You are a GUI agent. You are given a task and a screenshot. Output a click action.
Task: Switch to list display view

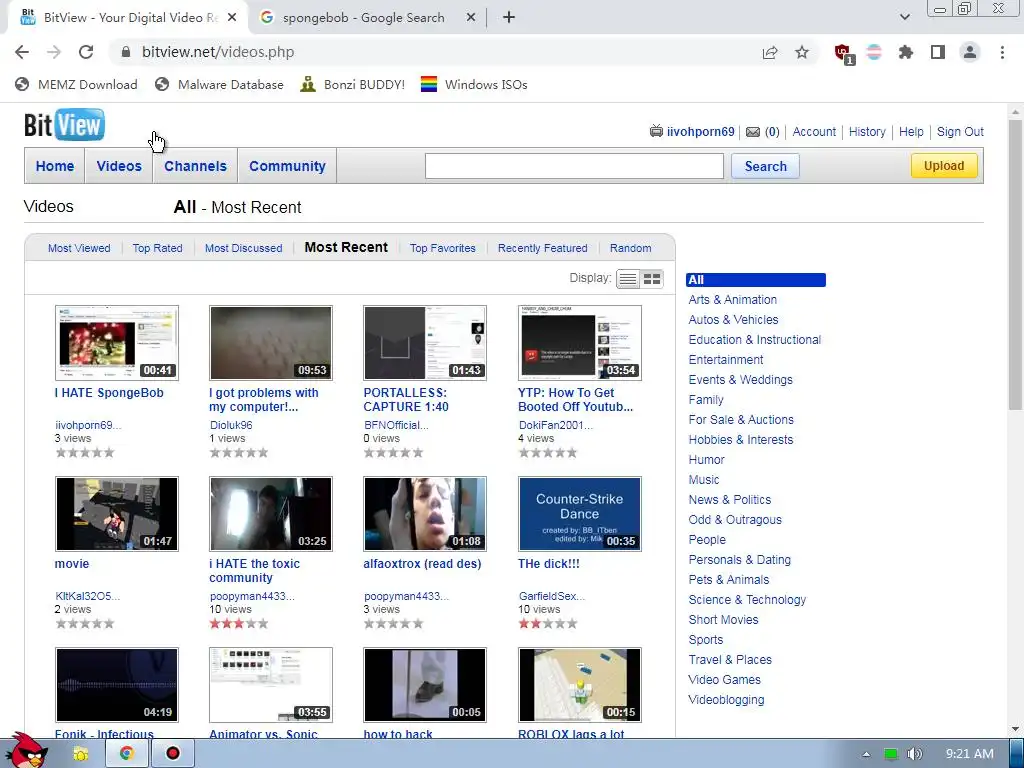point(628,279)
